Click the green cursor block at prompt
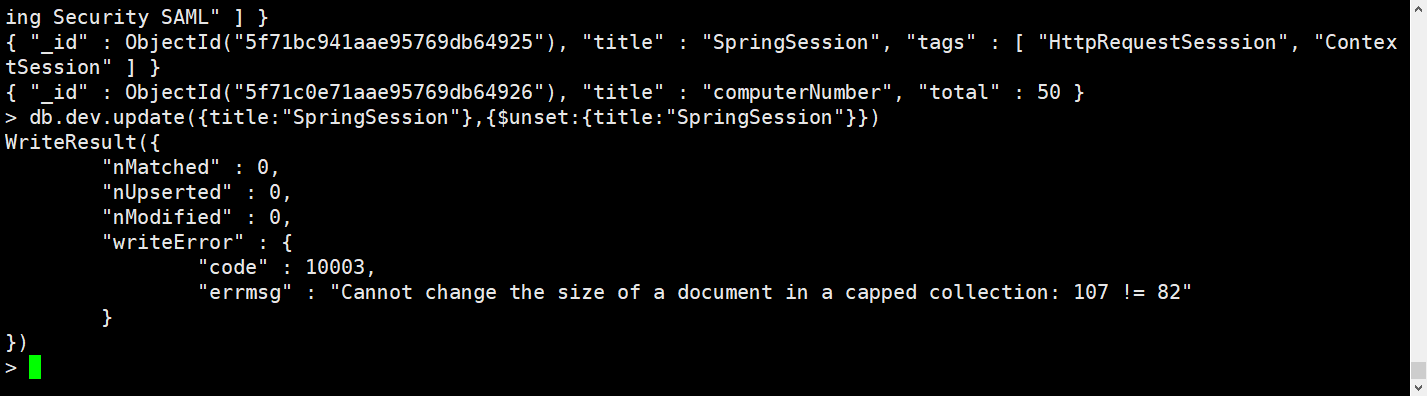The height and width of the screenshot is (396, 1427). point(35,368)
